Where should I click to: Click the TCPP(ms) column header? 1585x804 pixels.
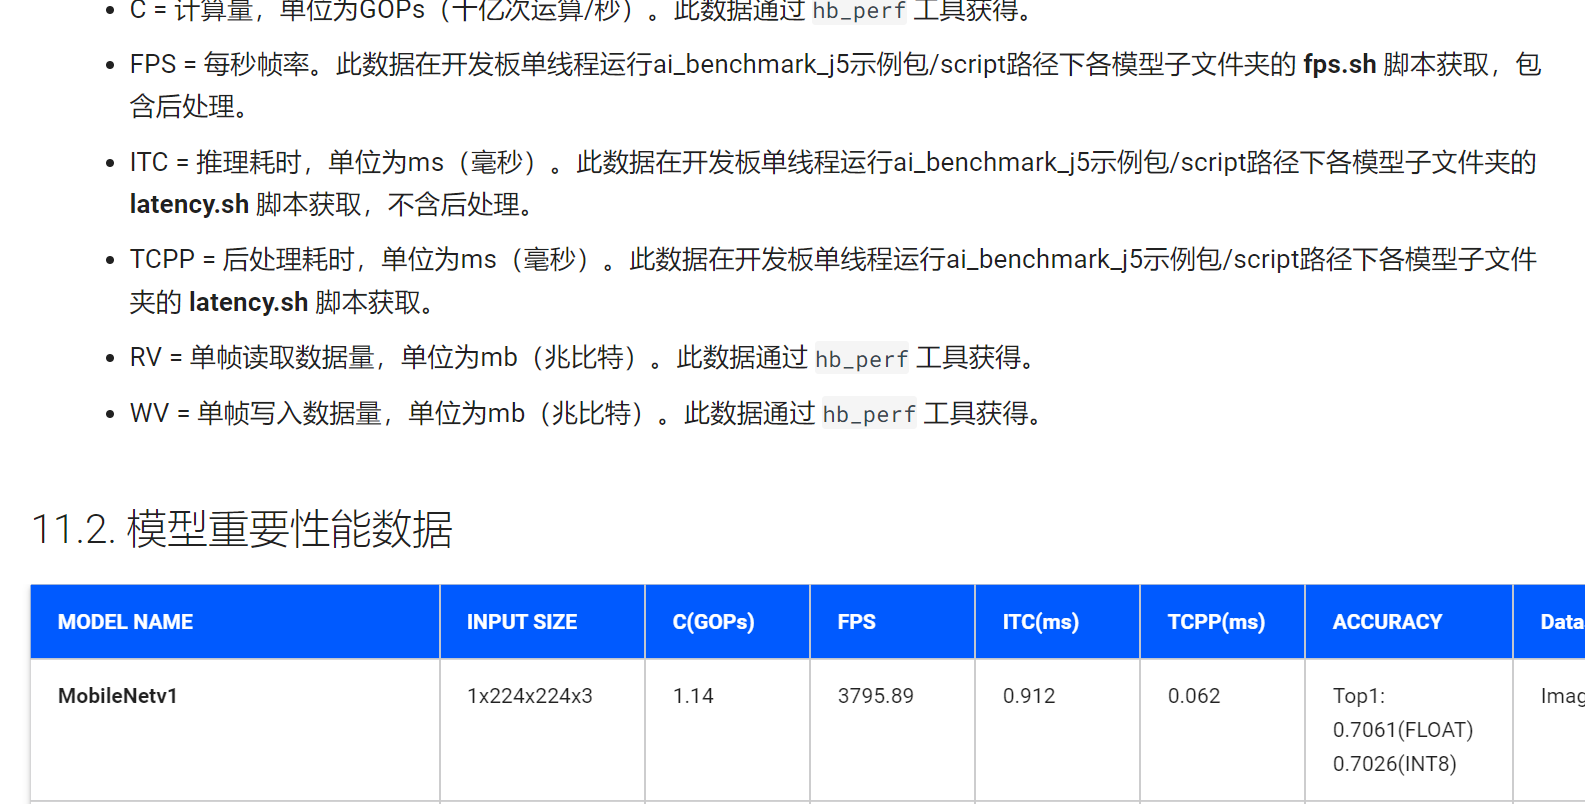pyautogui.click(x=1216, y=622)
